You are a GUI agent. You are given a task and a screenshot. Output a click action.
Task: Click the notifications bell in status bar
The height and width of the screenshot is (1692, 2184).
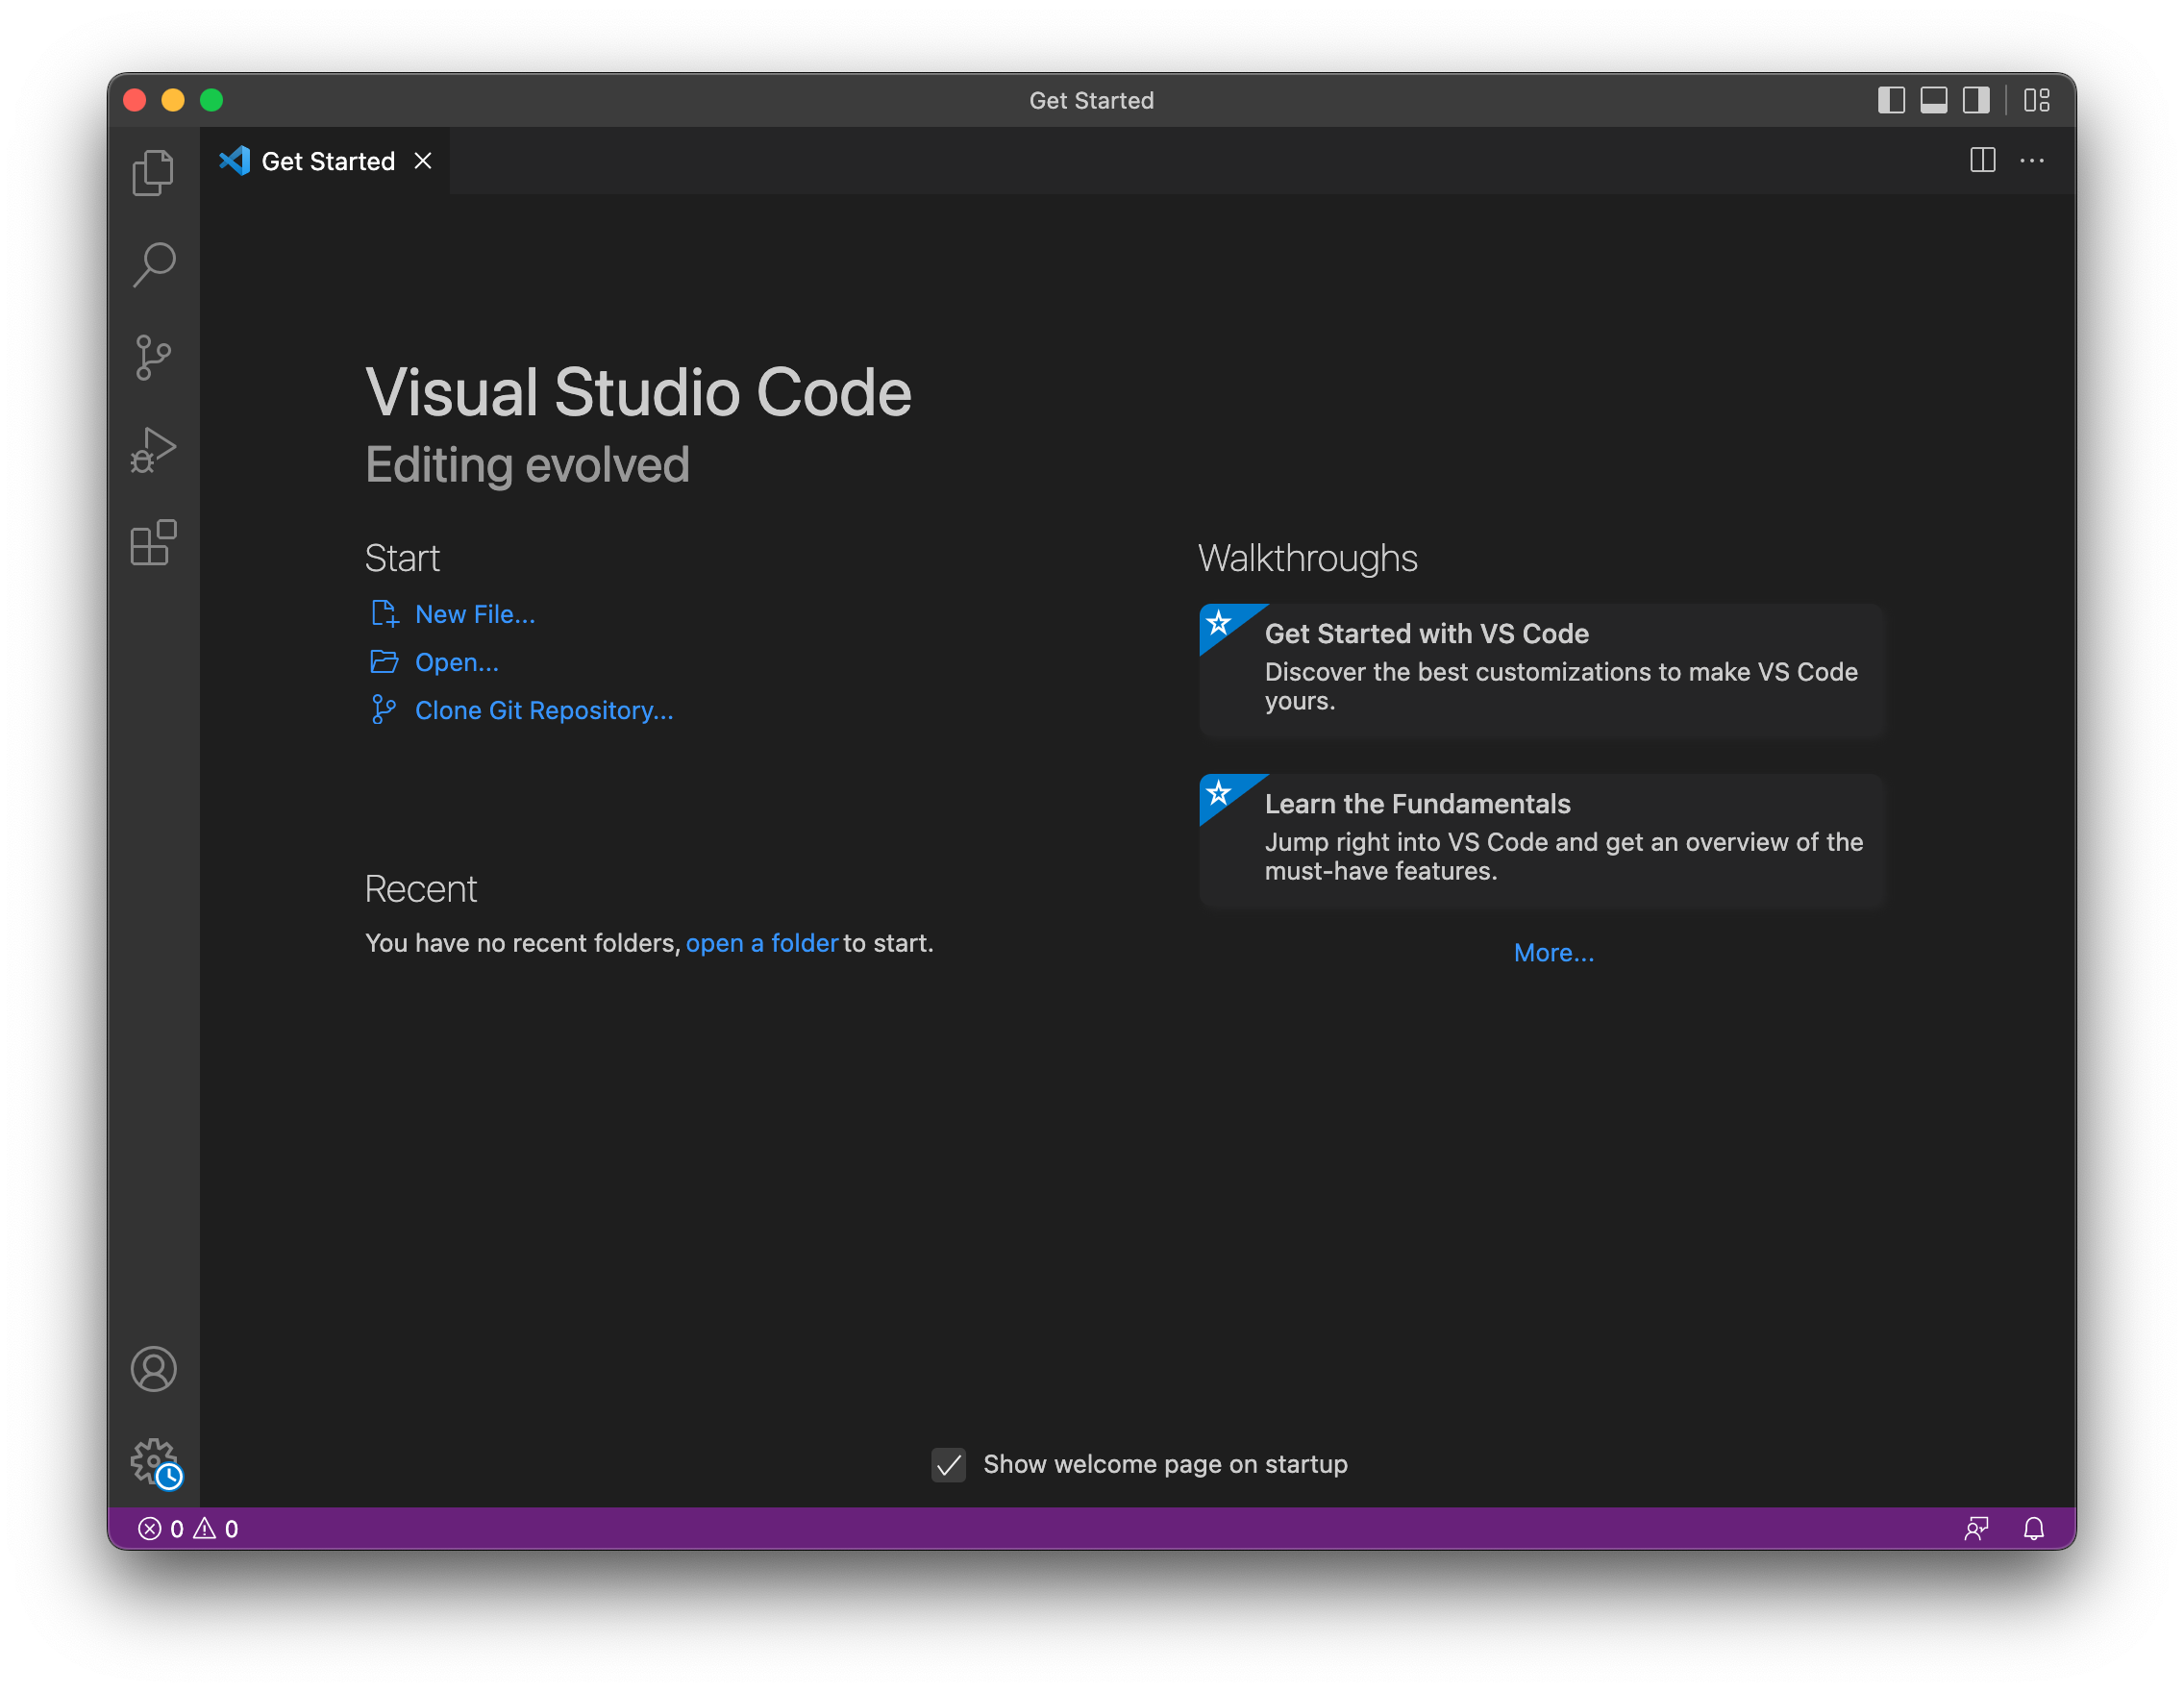pos(2033,1528)
